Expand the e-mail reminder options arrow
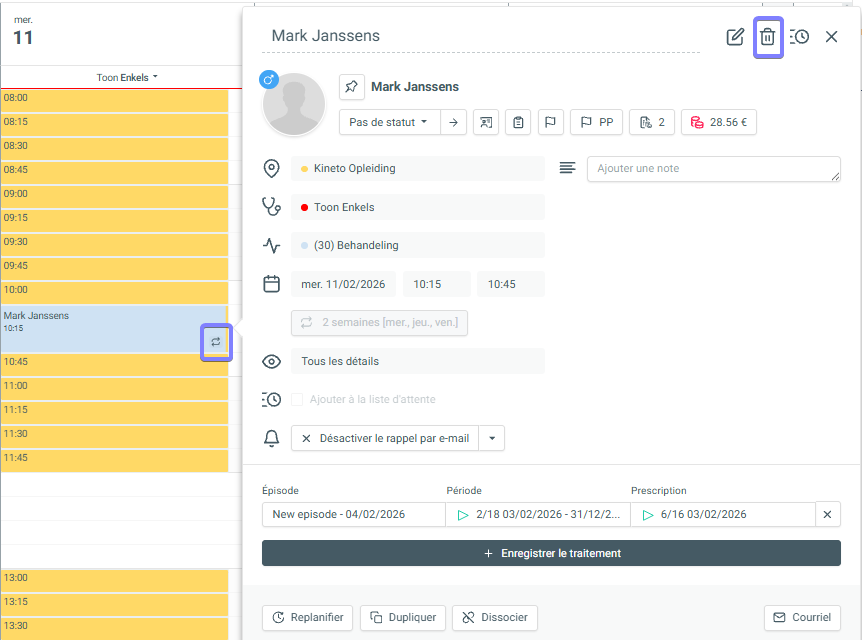 (492, 438)
